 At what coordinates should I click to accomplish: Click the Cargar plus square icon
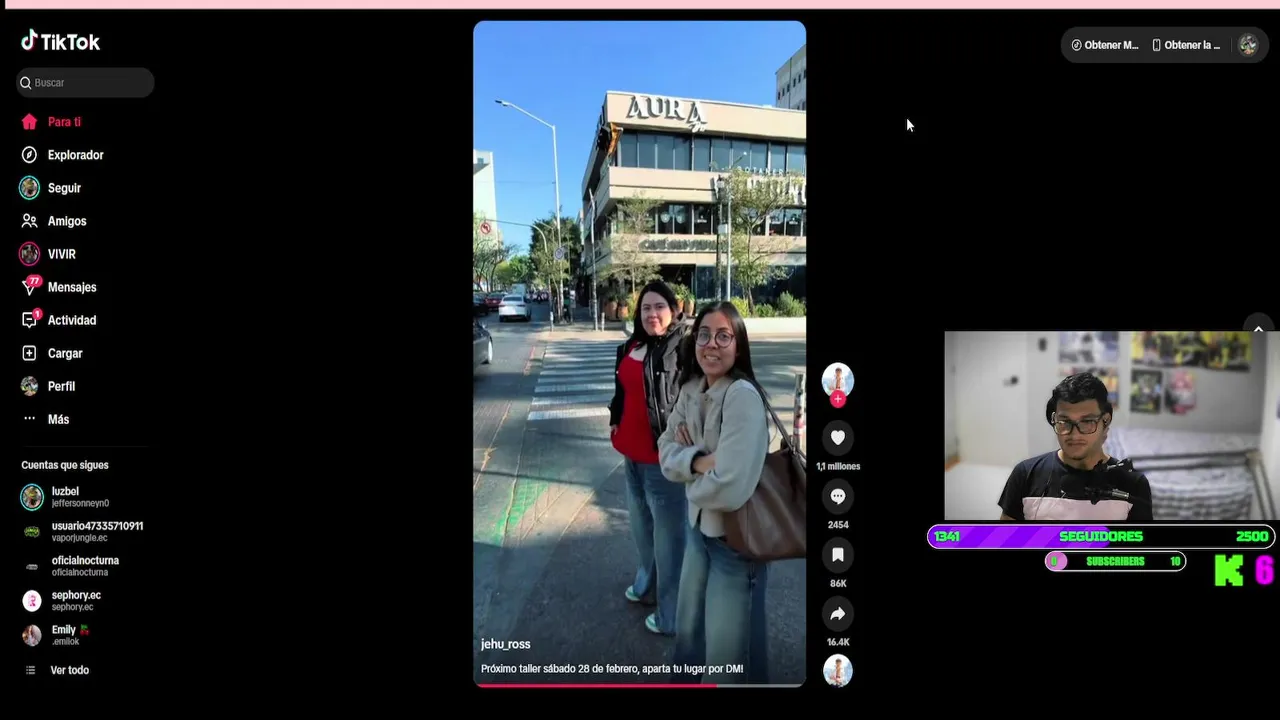(x=29, y=353)
